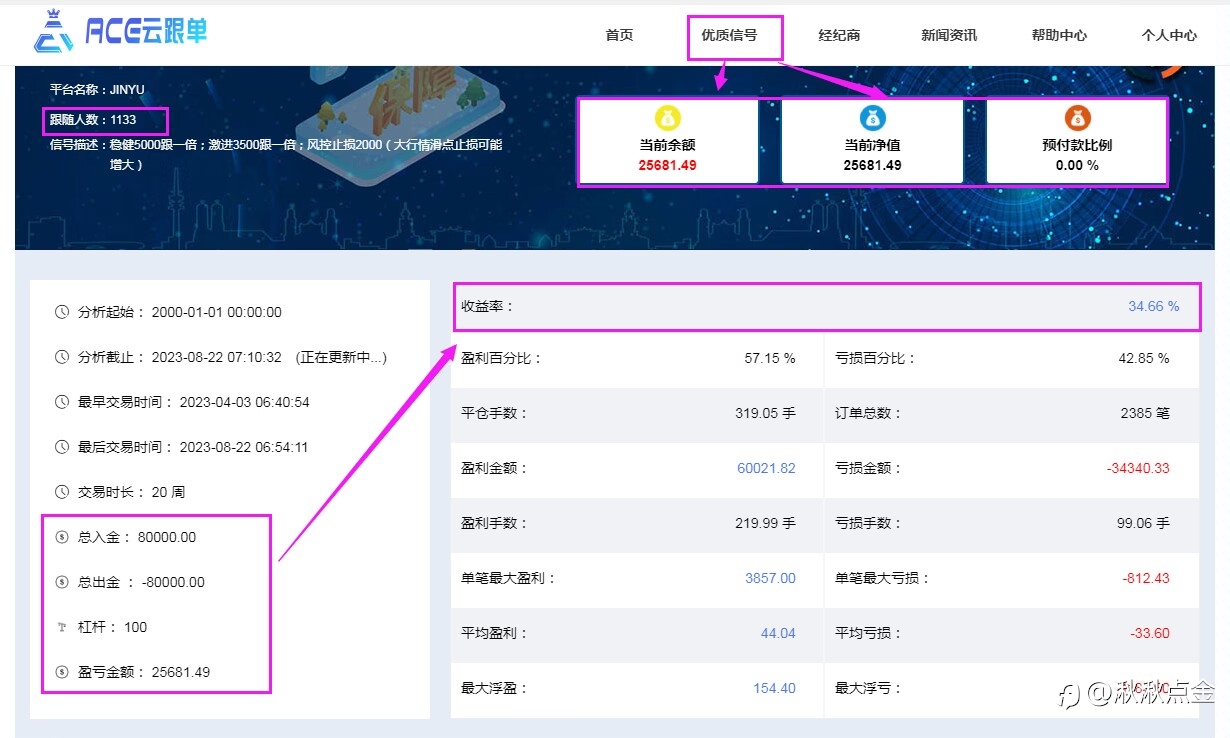Click the blue money bag icon above 当前净值
The width and height of the screenshot is (1230, 738).
click(872, 118)
